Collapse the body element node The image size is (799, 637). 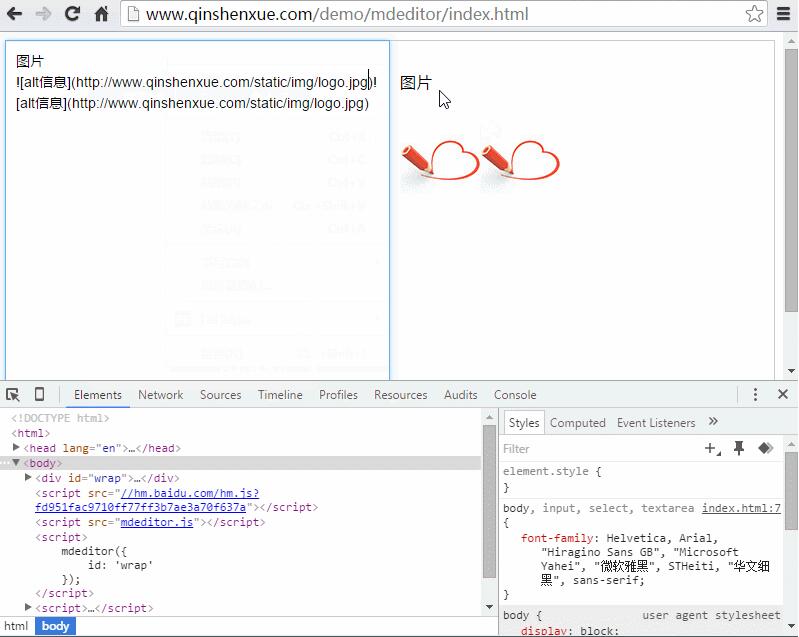16,463
